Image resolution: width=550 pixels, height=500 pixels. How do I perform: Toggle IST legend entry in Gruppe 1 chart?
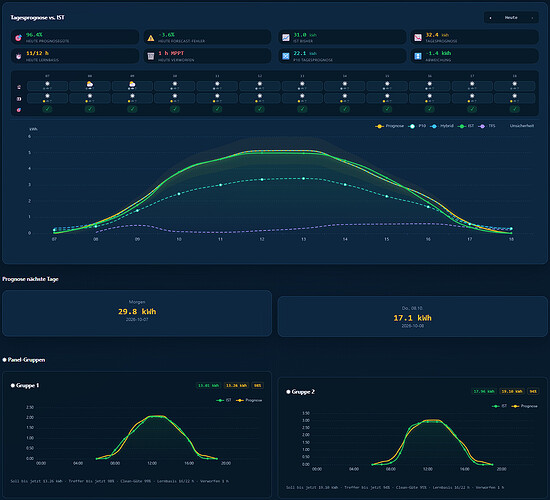point(224,400)
